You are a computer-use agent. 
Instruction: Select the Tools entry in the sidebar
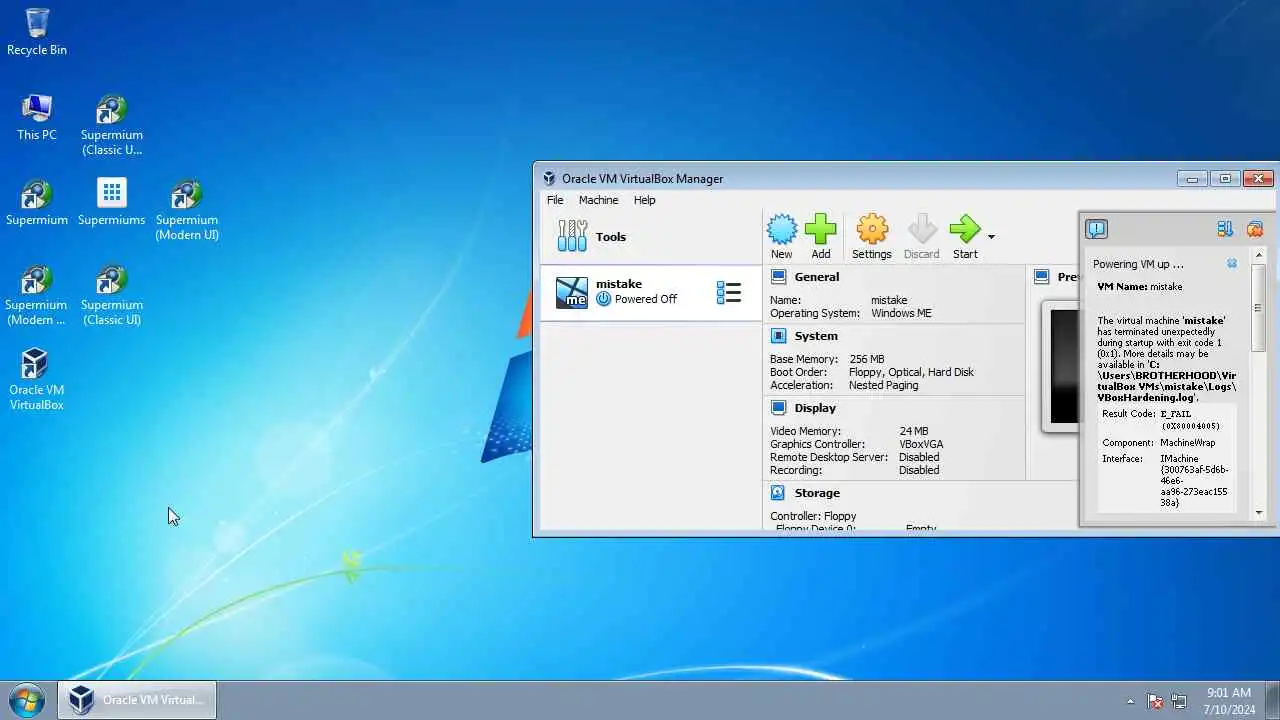pos(651,237)
